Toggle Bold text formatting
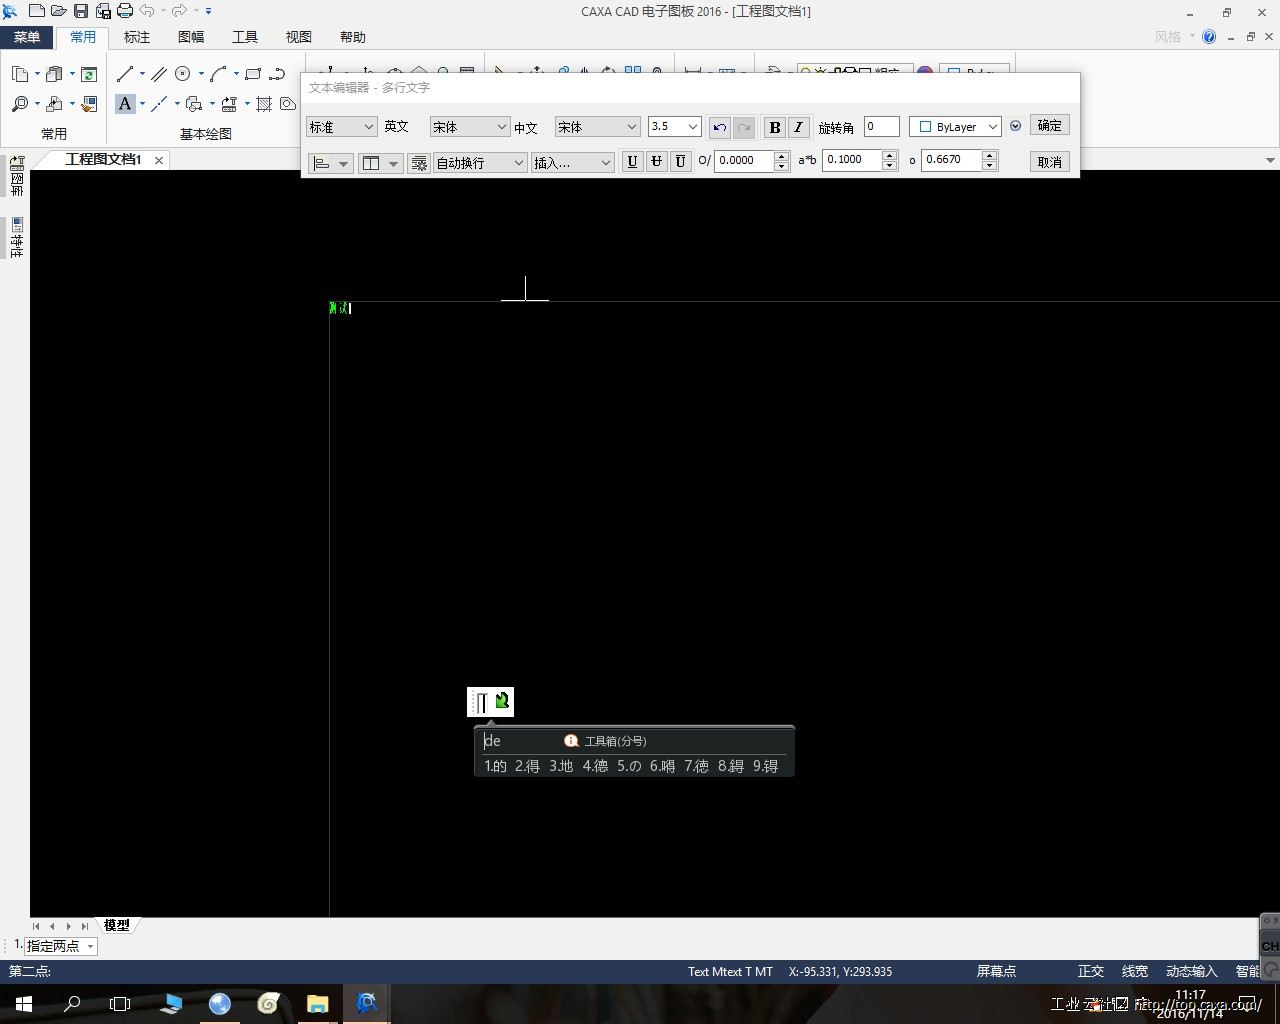The height and width of the screenshot is (1024, 1280). coord(774,127)
